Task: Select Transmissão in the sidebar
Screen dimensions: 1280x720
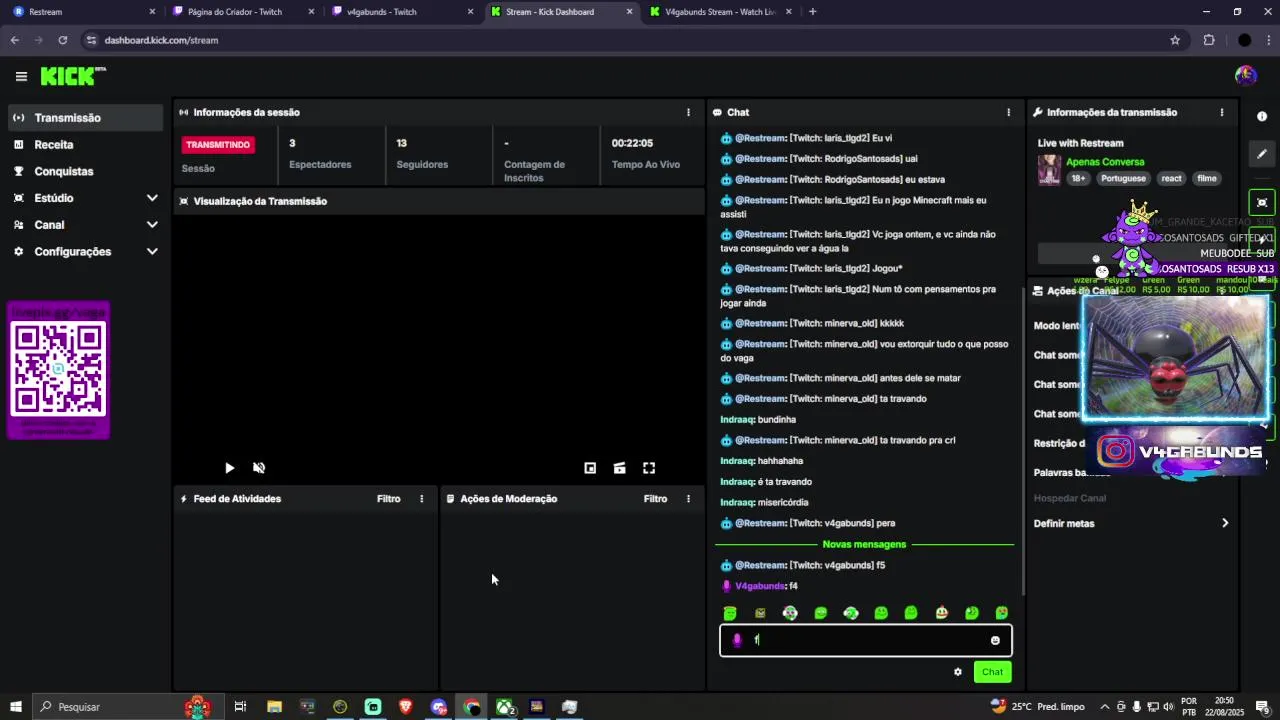Action: coord(85,118)
